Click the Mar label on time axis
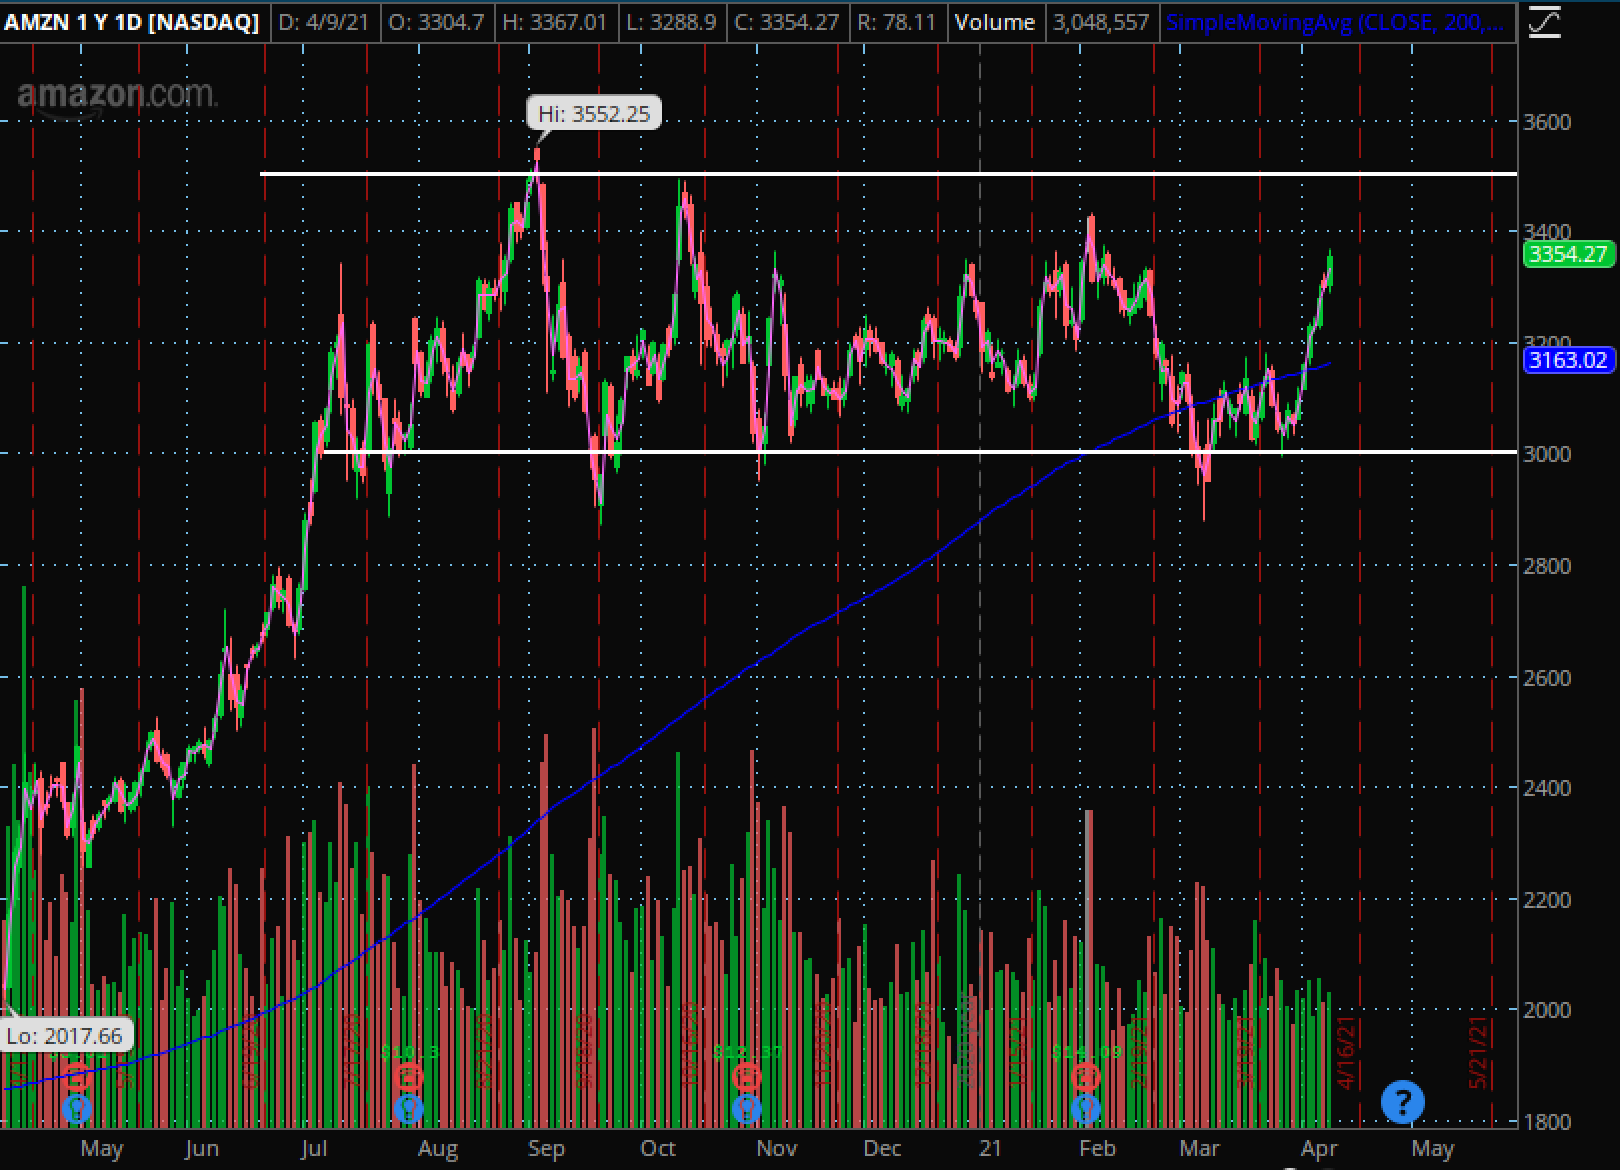Image resolution: width=1620 pixels, height=1170 pixels. [x=1200, y=1149]
